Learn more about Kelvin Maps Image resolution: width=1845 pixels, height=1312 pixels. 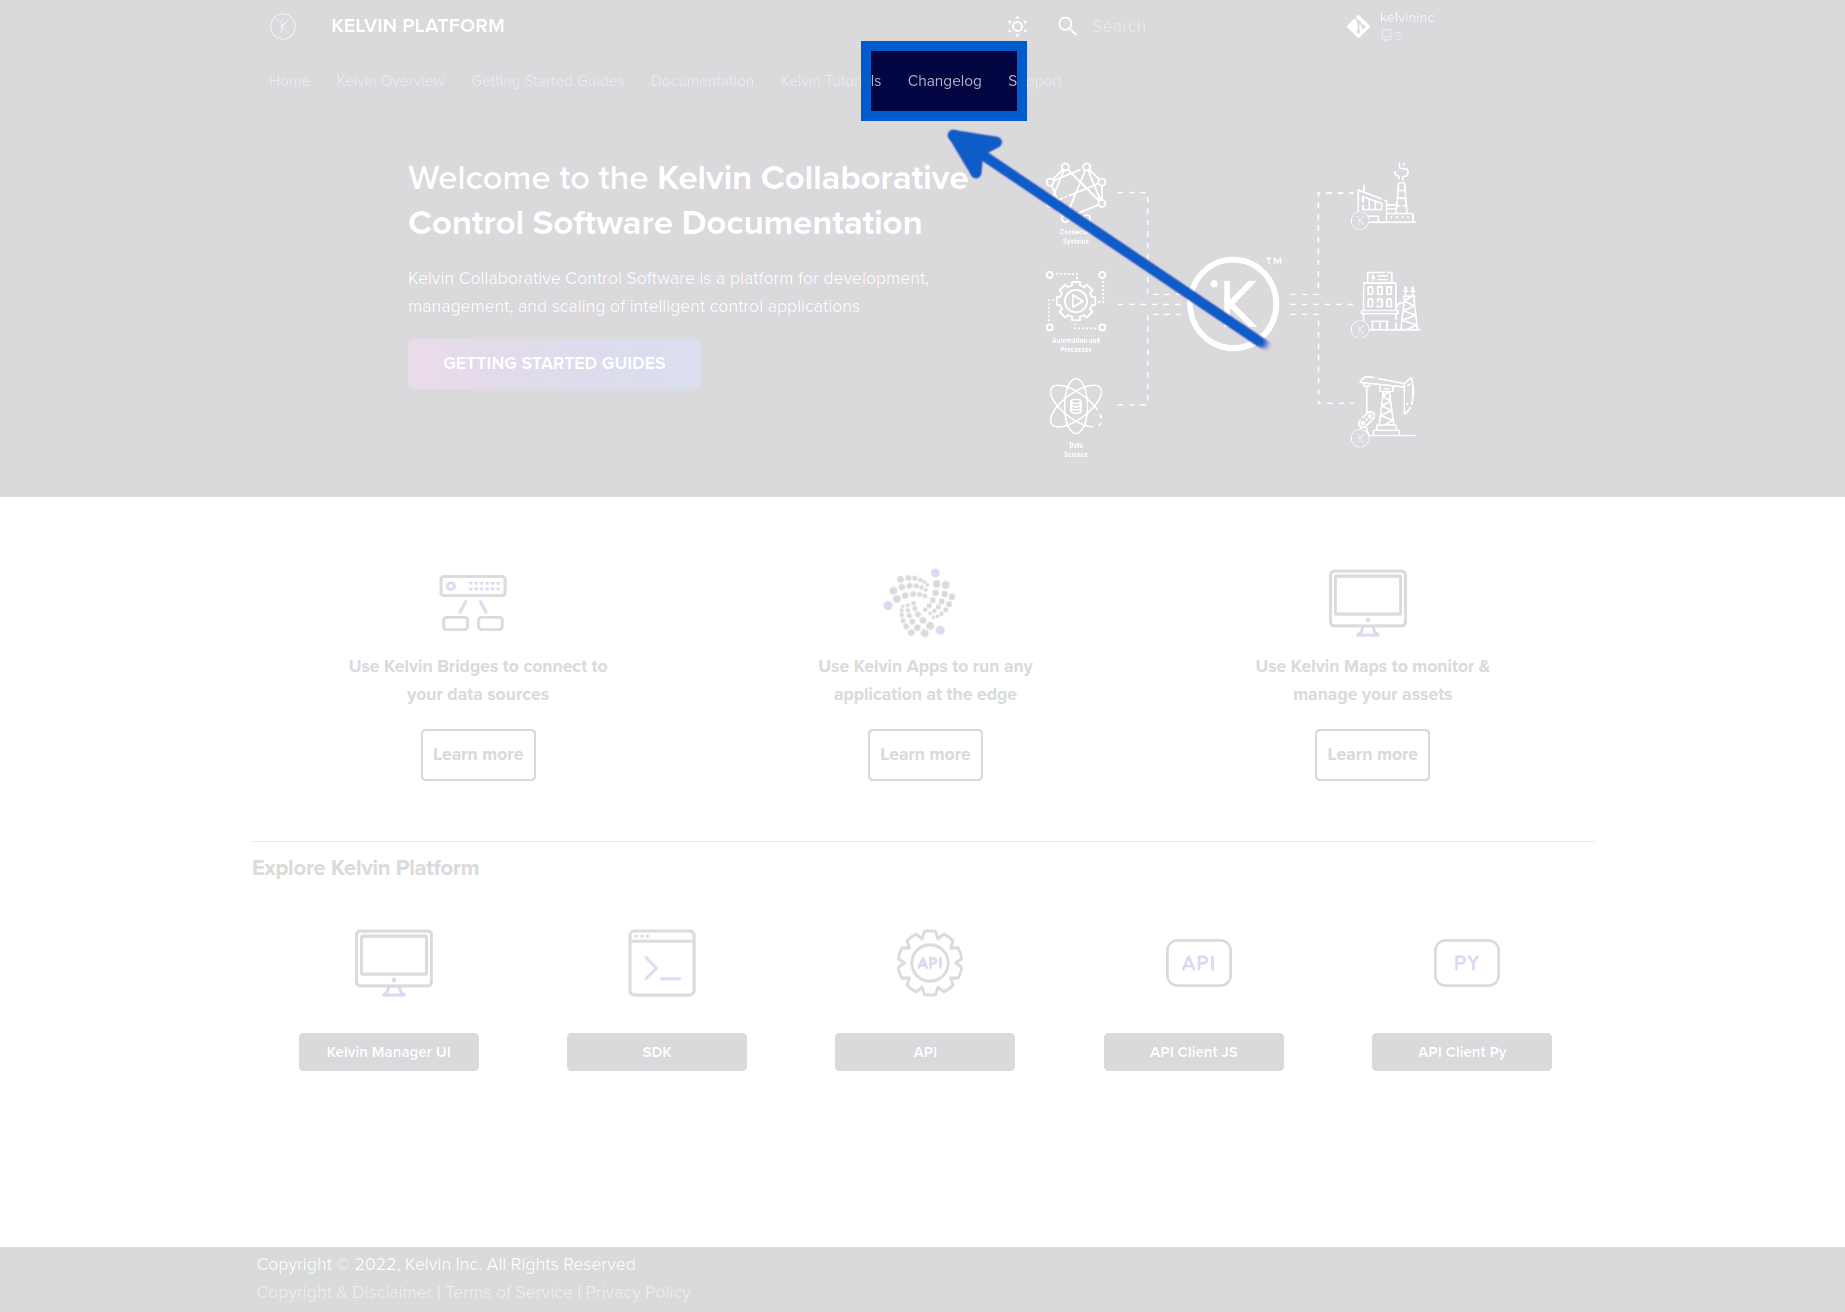[1372, 755]
